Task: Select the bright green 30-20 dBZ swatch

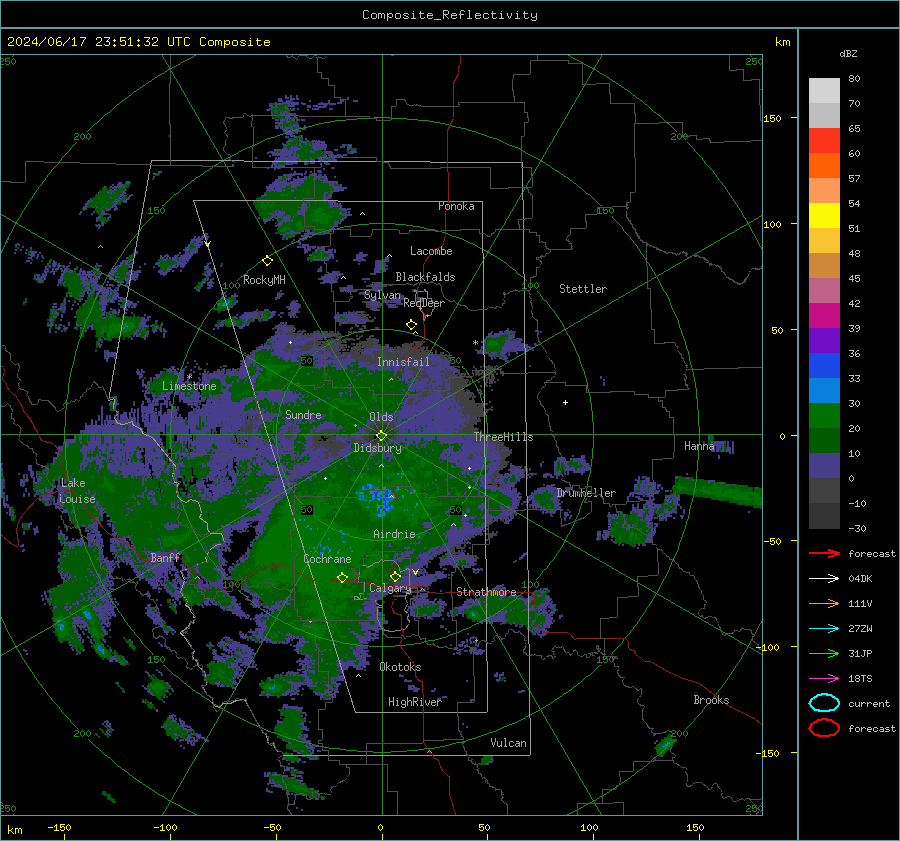Action: click(x=824, y=415)
